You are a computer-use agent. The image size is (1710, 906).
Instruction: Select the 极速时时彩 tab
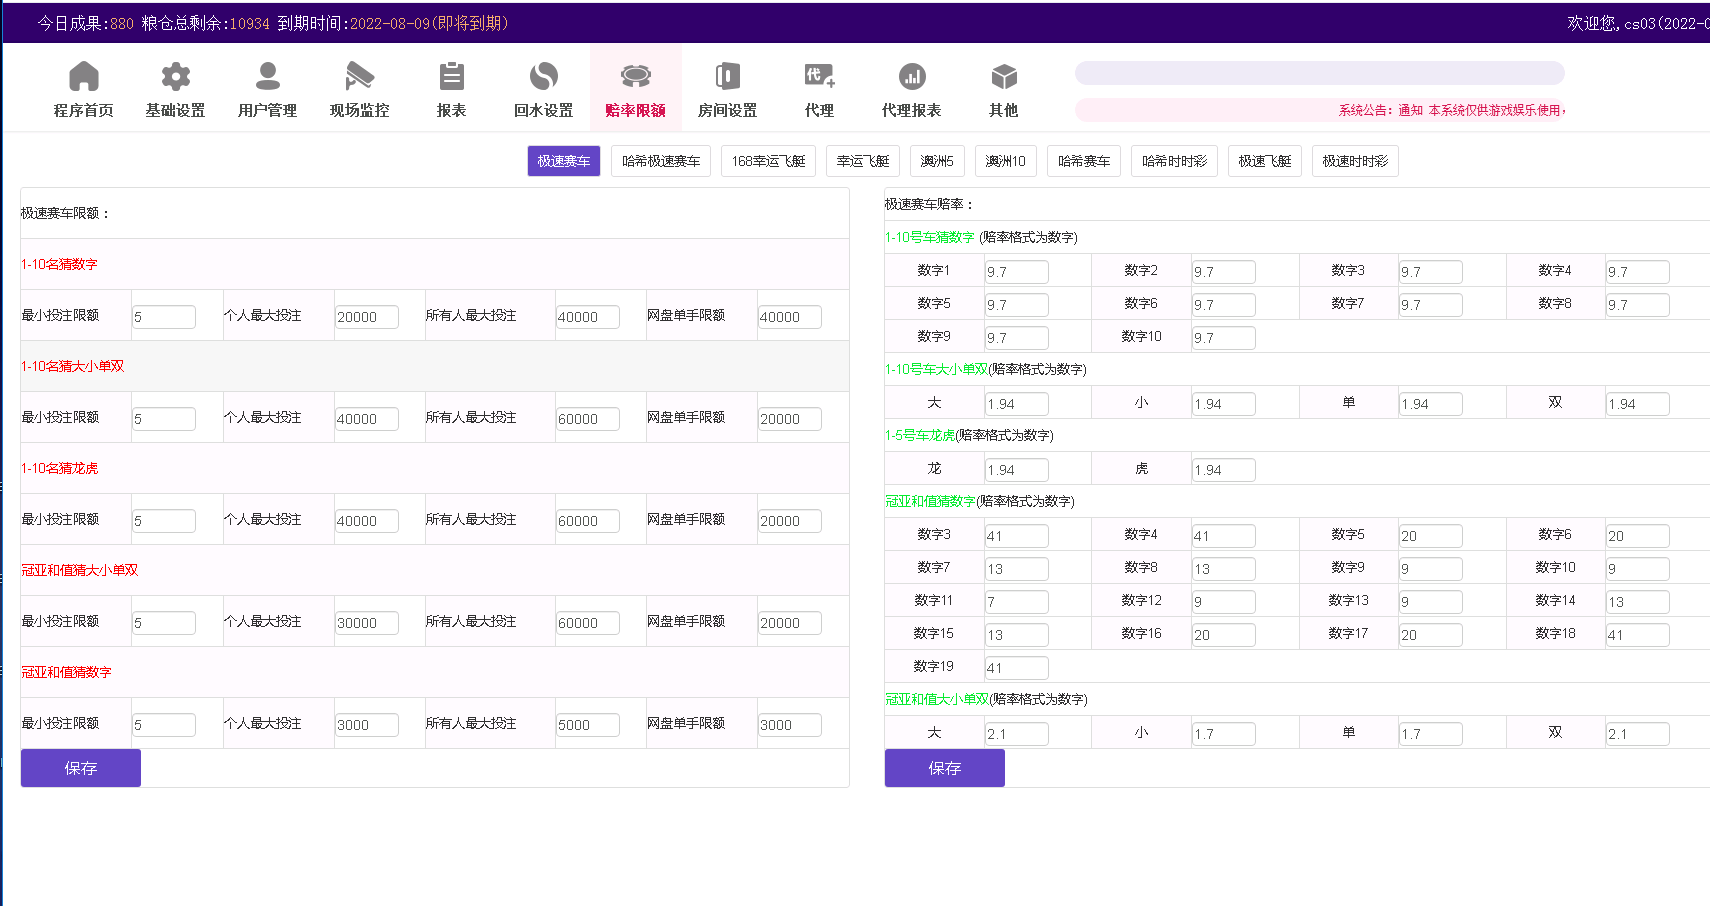coord(1355,161)
